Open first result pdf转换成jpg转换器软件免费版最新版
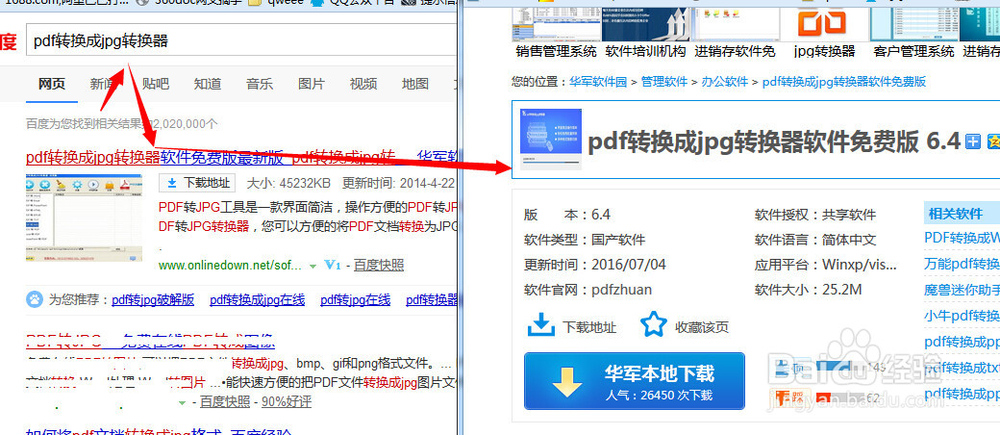 pos(155,157)
